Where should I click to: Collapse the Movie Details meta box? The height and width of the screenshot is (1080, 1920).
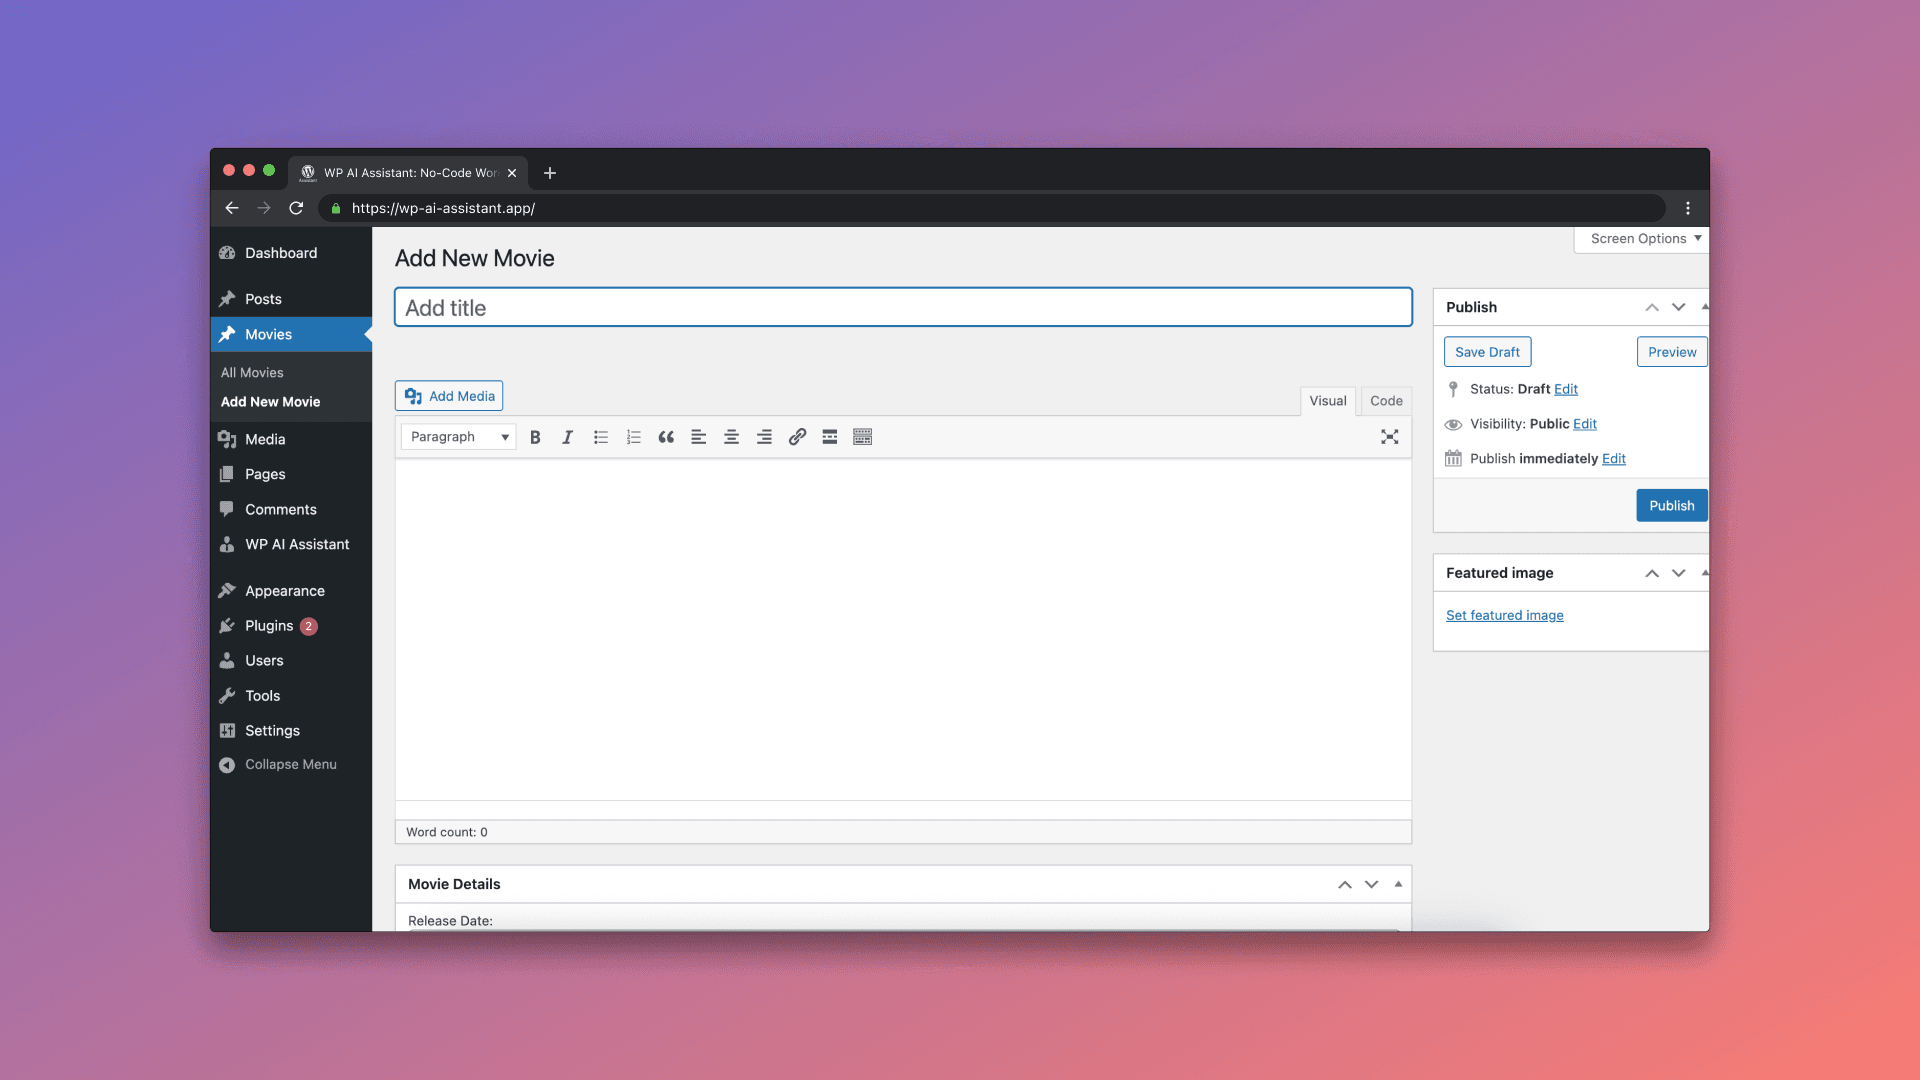point(1396,884)
